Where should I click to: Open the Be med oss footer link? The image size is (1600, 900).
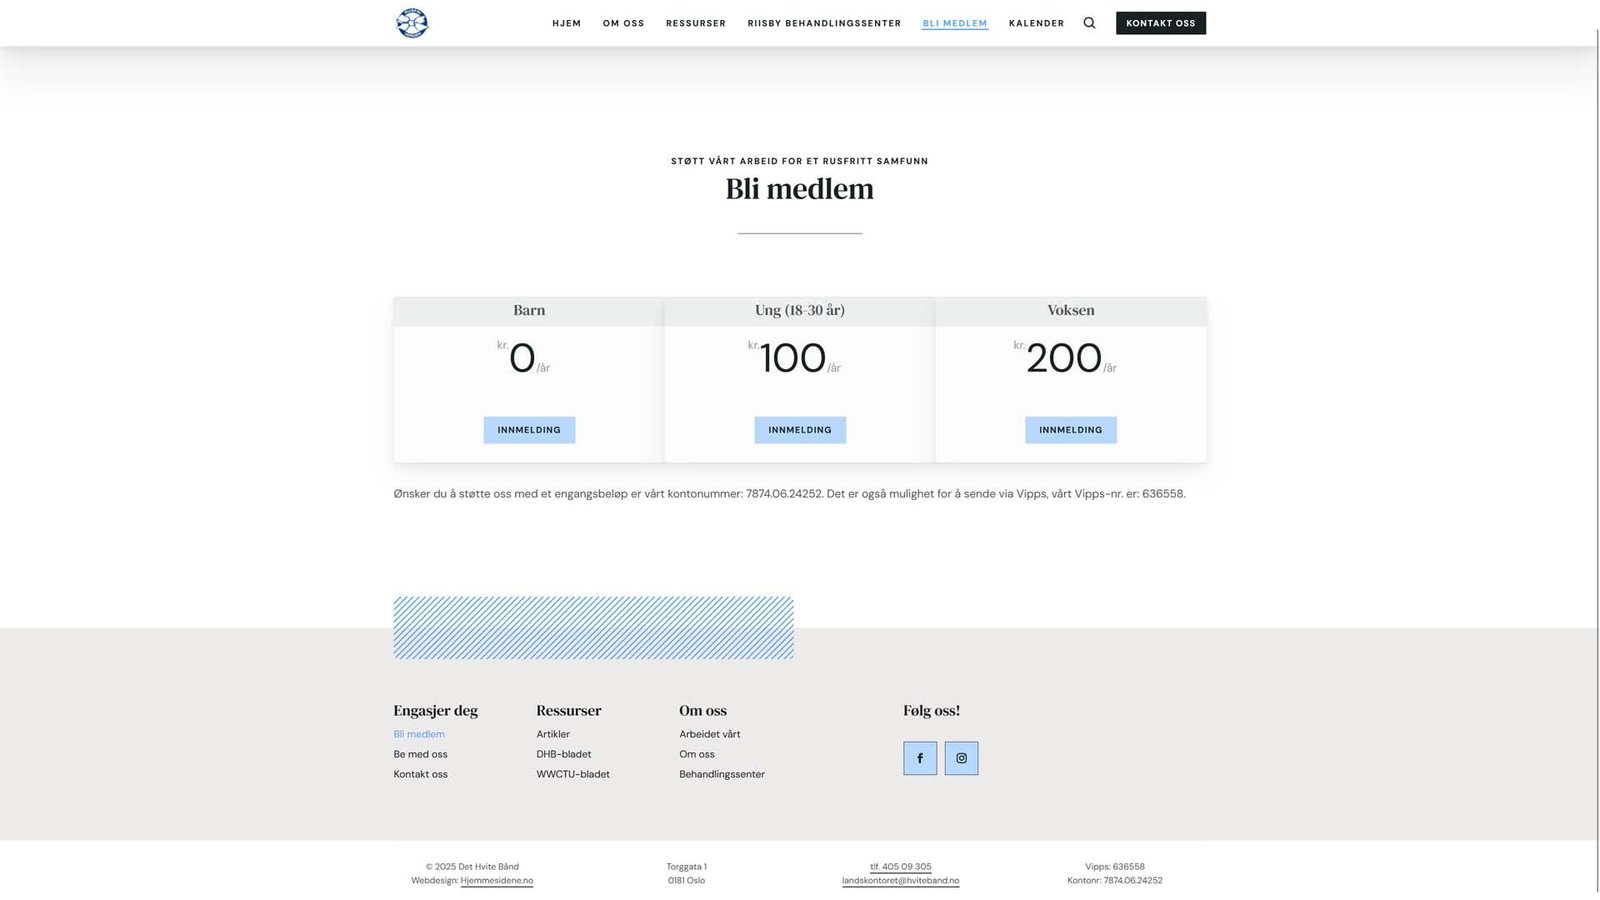tap(420, 754)
